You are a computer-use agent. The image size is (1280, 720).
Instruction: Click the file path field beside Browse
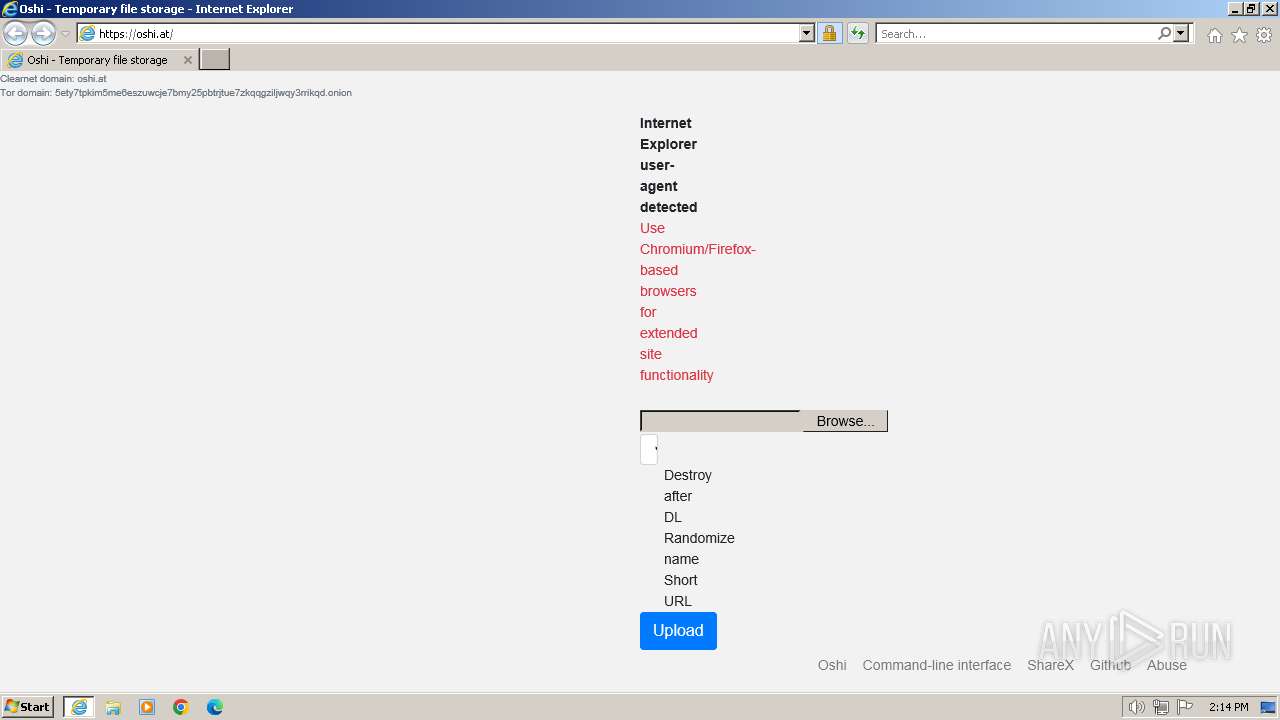(721, 421)
